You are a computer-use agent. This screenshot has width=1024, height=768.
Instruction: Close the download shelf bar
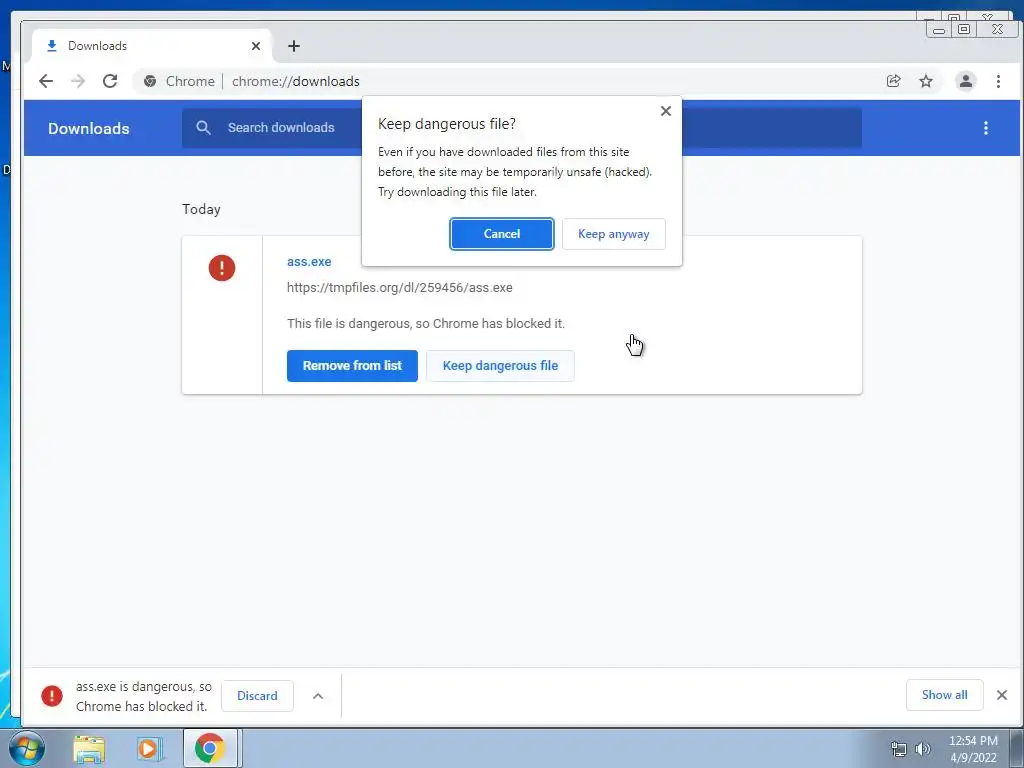1001,695
